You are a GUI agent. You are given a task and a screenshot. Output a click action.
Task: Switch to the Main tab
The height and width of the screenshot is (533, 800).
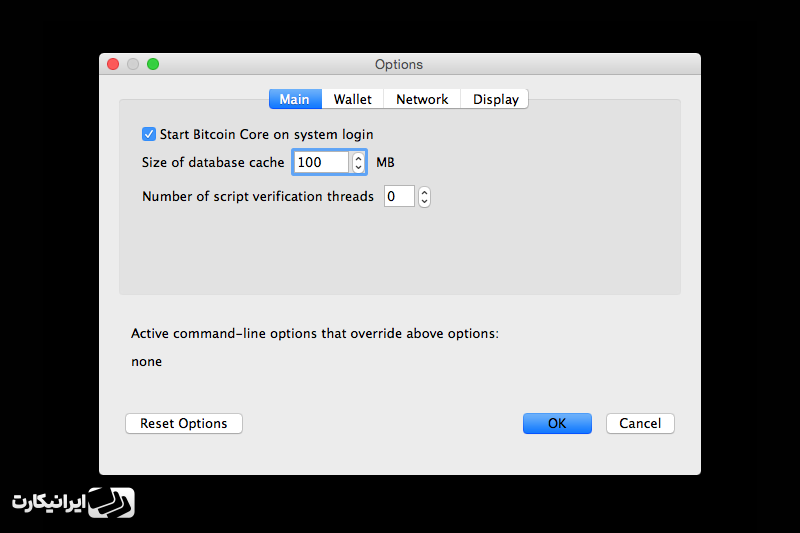point(295,99)
